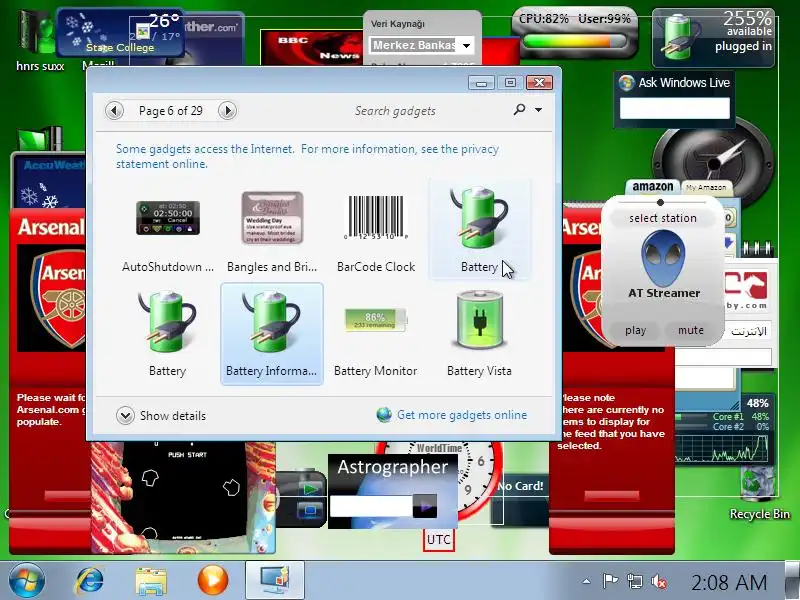Click the Search gadgets field
The width and height of the screenshot is (800, 600).
coord(395,111)
